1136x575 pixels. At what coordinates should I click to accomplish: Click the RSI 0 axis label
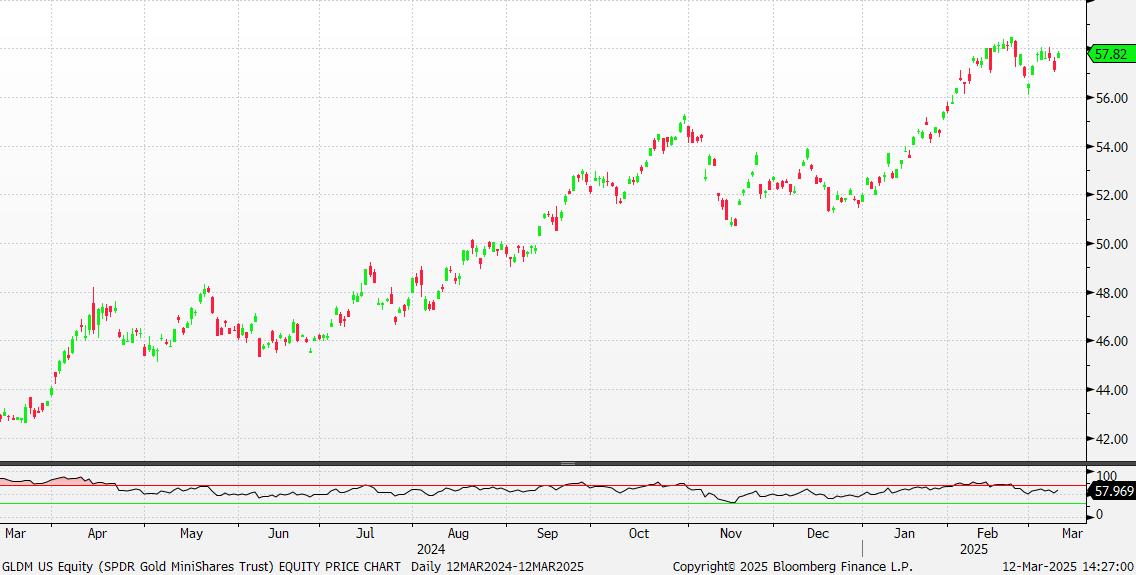(x=1100, y=514)
